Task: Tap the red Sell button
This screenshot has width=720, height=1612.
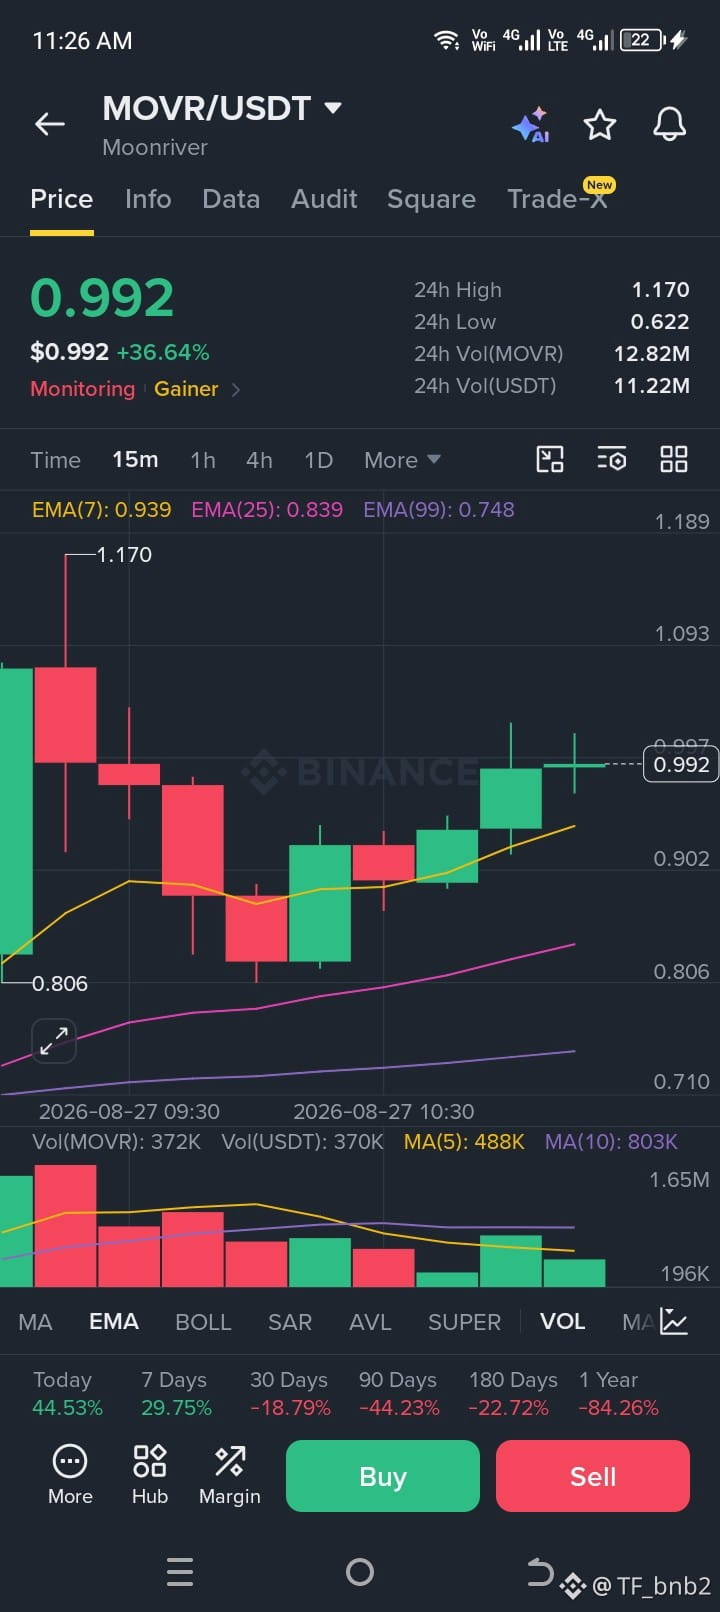Action: pyautogui.click(x=593, y=1476)
